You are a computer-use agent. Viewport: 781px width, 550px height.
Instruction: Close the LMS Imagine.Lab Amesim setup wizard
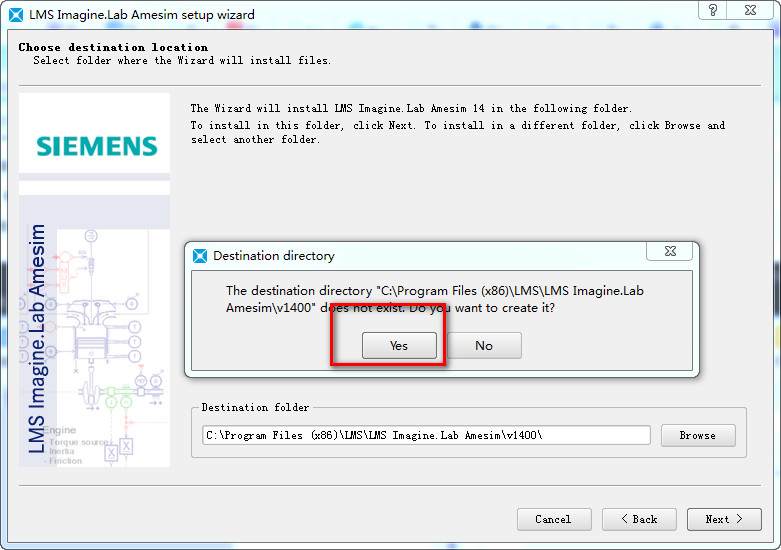[750, 10]
